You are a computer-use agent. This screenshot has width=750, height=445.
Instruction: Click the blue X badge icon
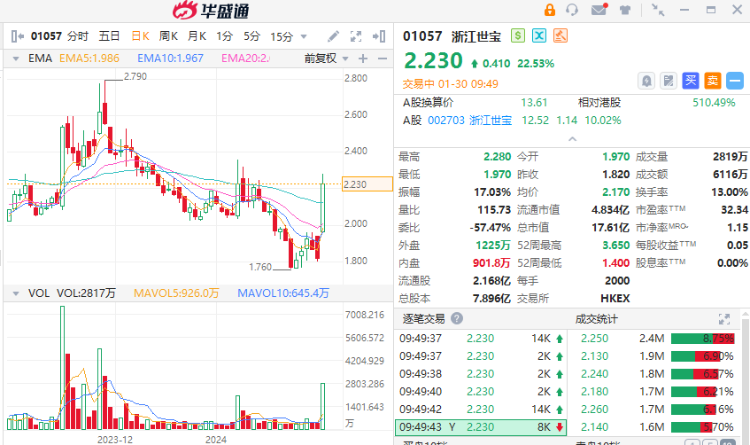pos(539,35)
